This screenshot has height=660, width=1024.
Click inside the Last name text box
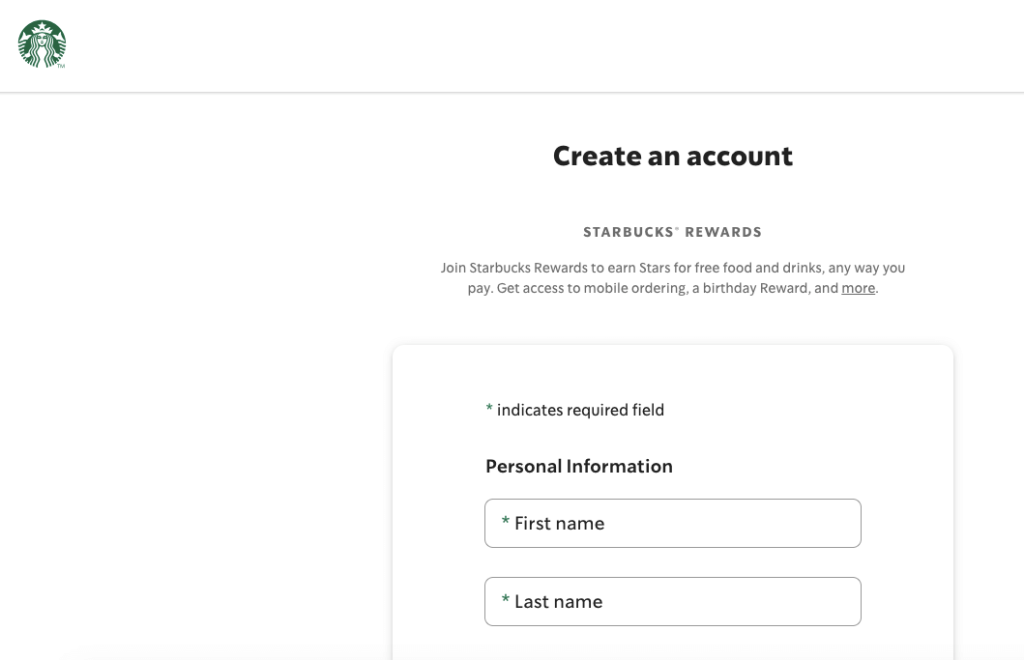(x=672, y=601)
